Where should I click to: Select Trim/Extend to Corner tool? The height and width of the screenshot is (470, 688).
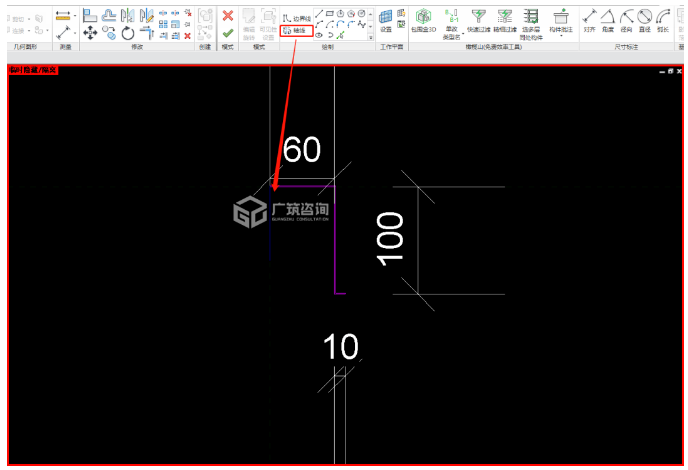147,32
